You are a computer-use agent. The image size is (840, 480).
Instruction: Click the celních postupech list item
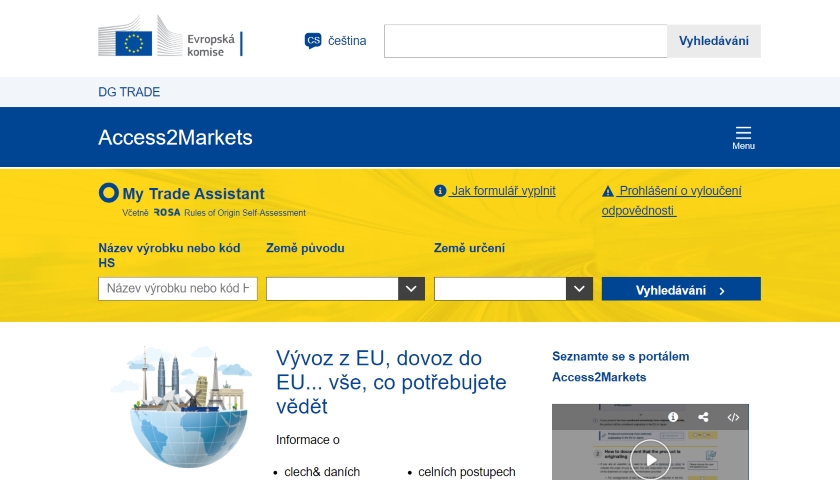pos(467,472)
